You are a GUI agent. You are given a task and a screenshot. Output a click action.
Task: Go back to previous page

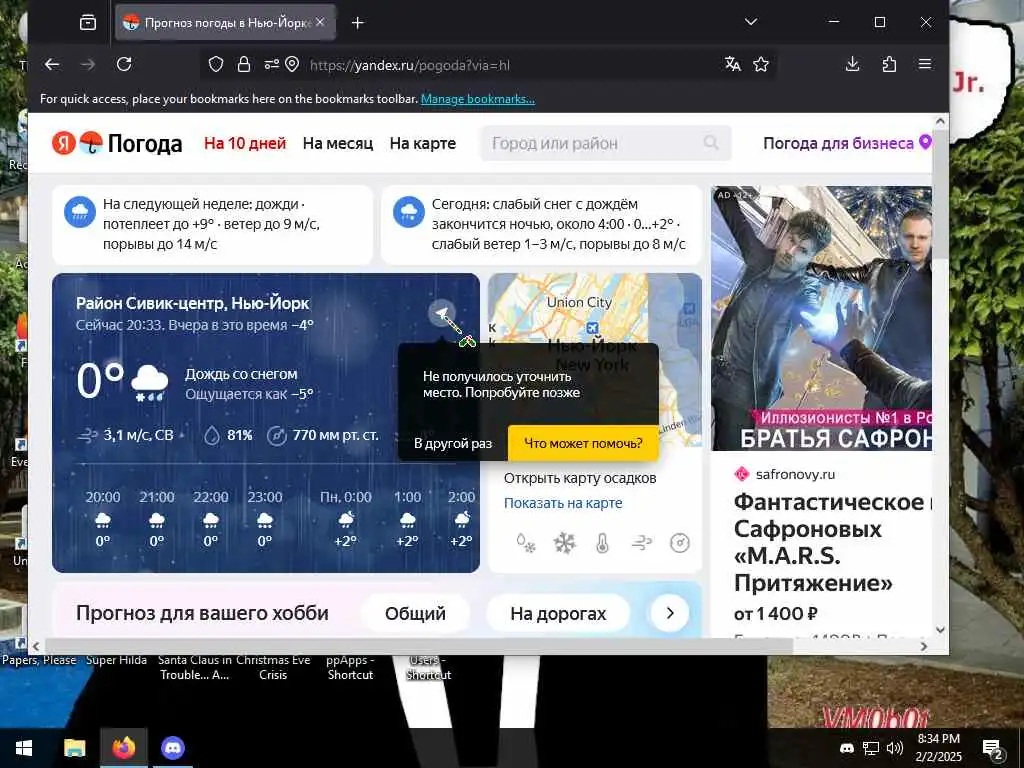[52, 64]
